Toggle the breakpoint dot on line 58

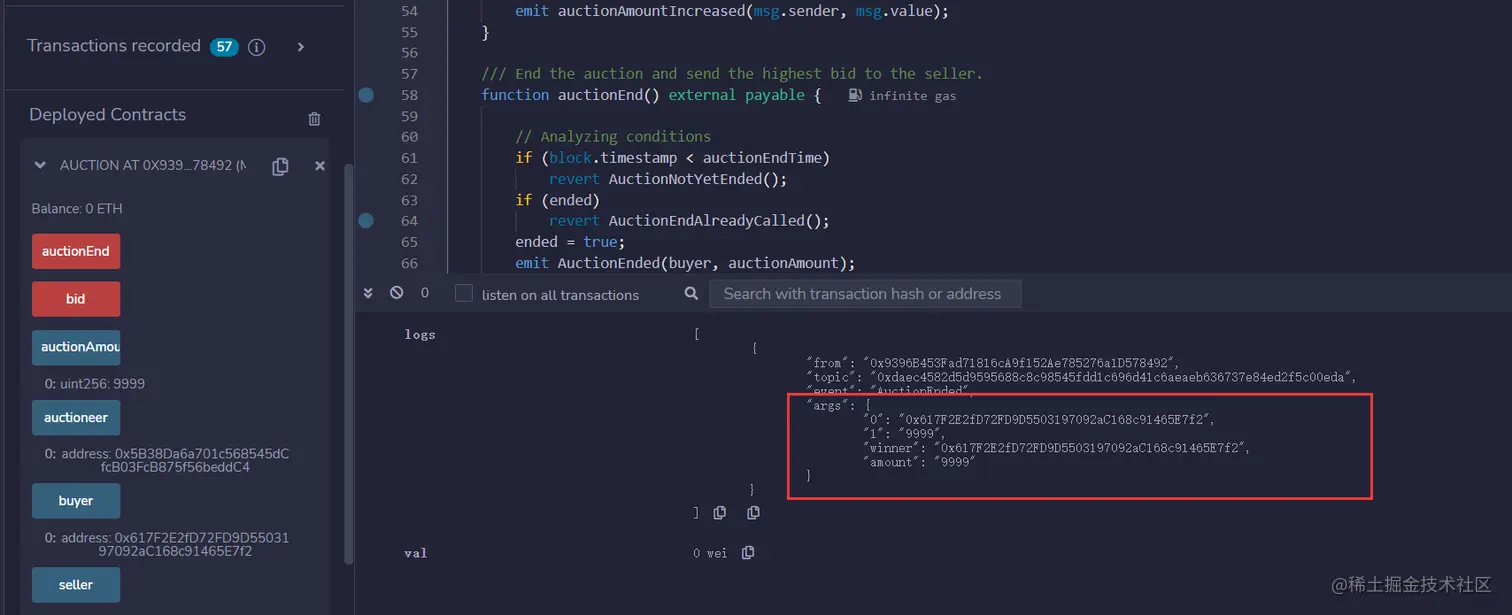tap(366, 95)
